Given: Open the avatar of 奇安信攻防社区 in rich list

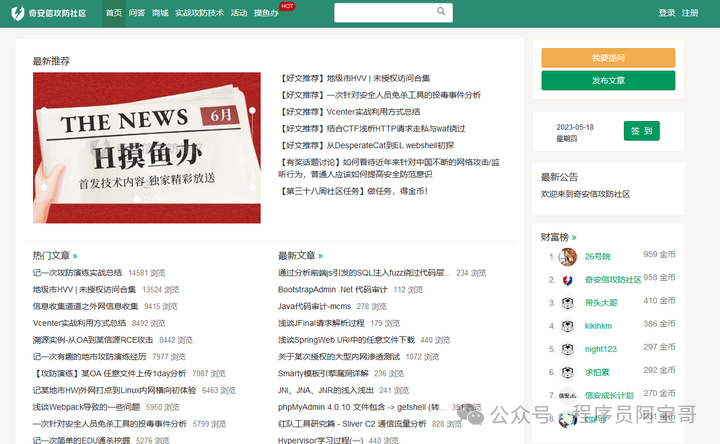Looking at the screenshot, I should pos(568,280).
